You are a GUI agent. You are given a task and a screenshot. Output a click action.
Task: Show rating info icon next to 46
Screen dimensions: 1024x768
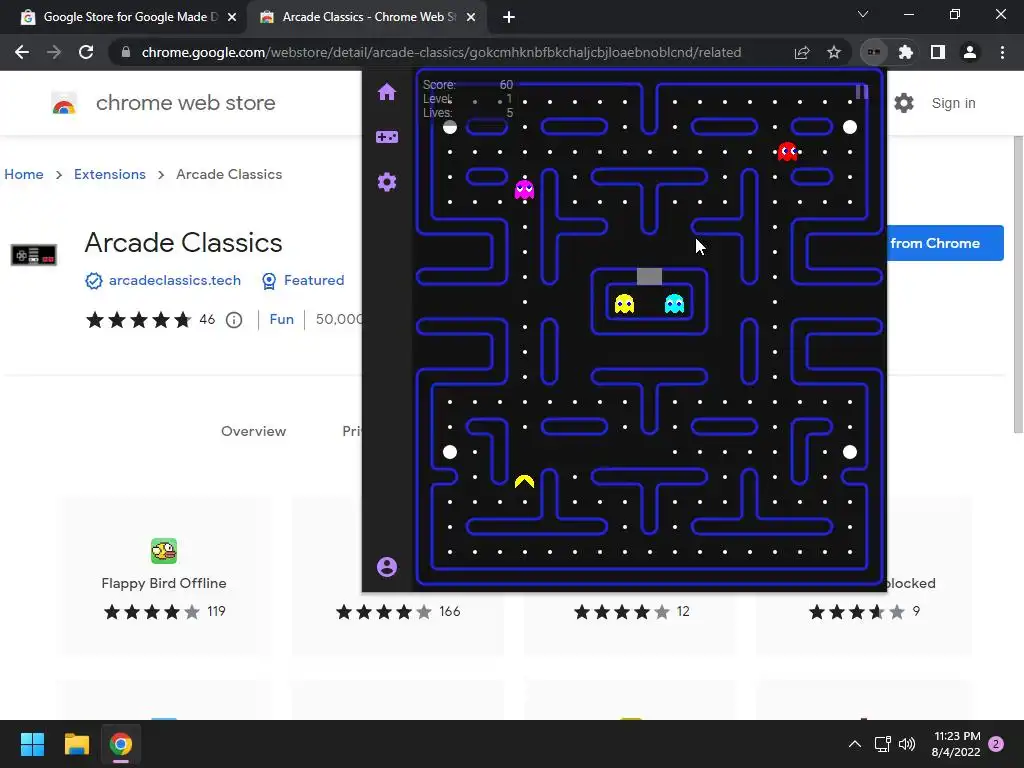click(x=234, y=320)
